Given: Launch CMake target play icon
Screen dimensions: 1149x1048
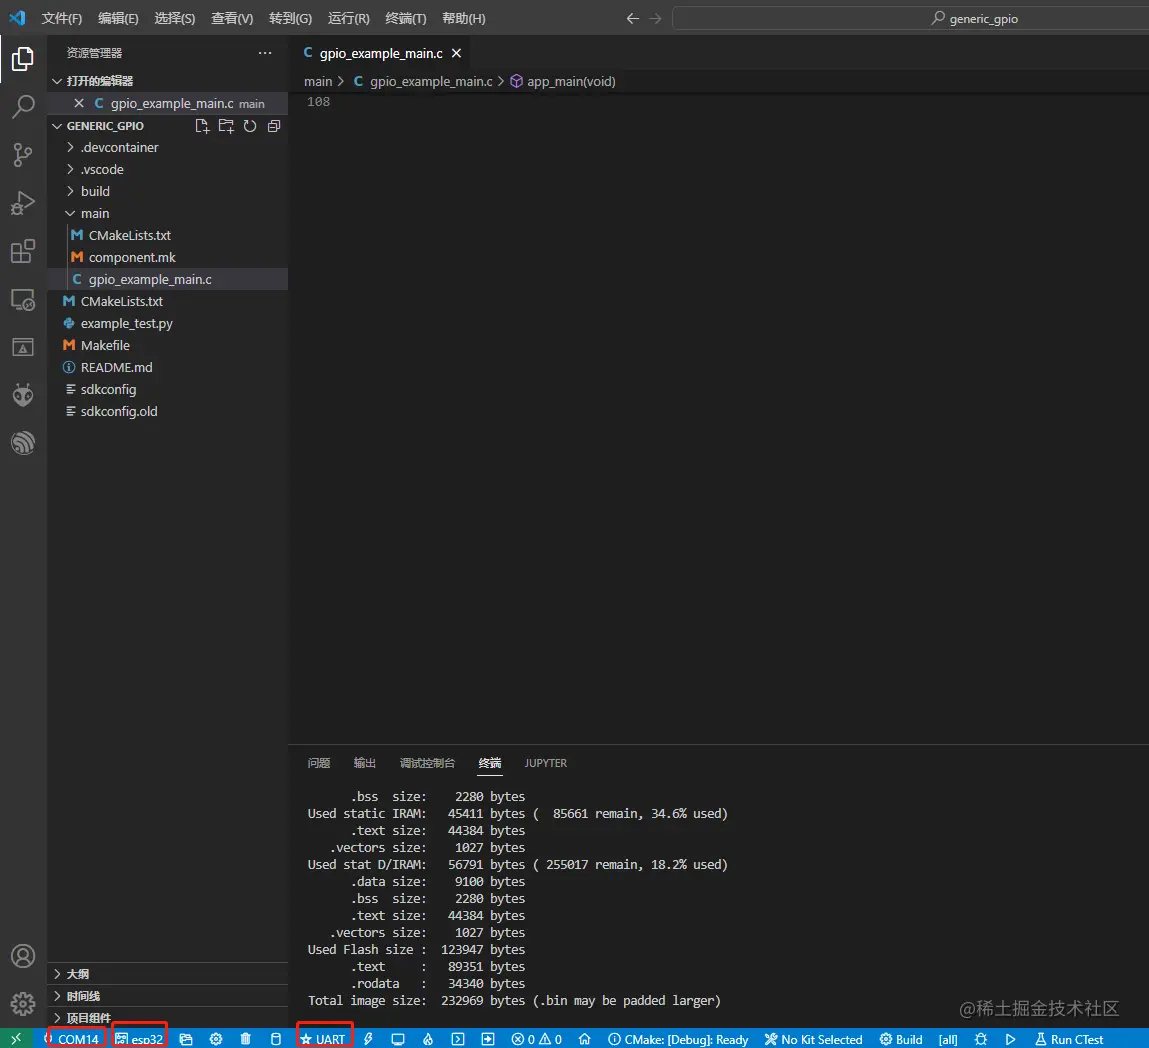Looking at the screenshot, I should 1011,1039.
